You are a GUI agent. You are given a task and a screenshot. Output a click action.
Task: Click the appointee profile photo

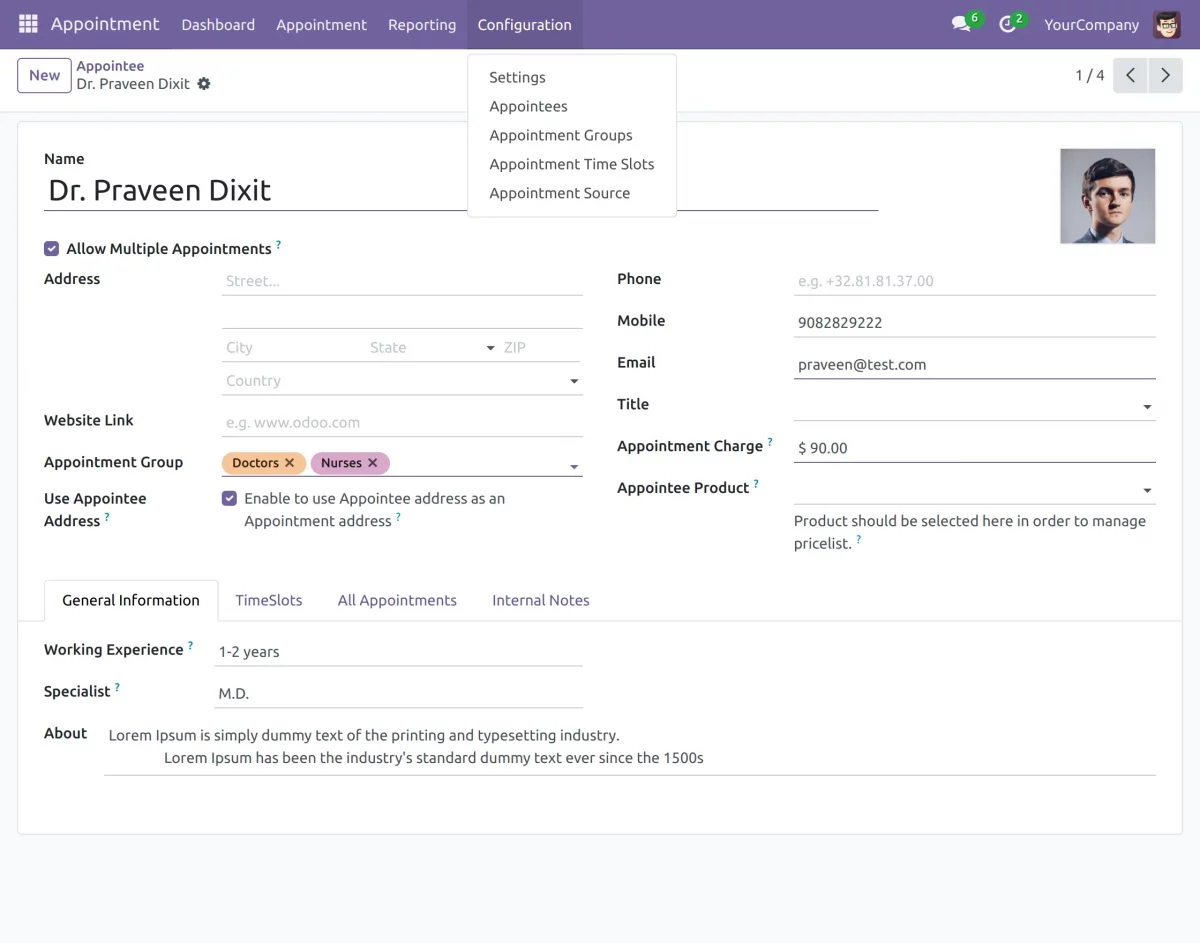click(1107, 196)
